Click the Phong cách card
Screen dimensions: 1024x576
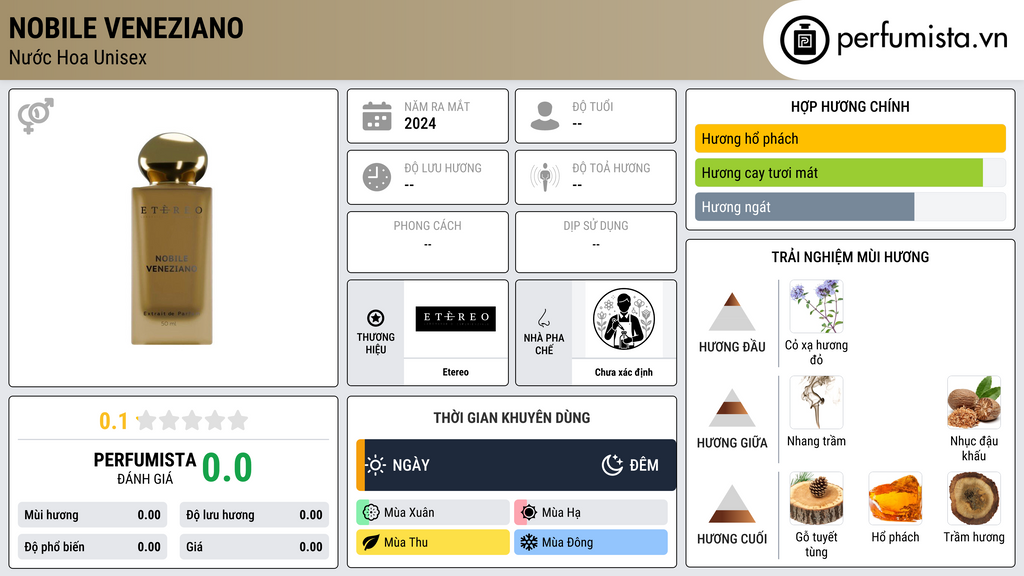point(428,242)
